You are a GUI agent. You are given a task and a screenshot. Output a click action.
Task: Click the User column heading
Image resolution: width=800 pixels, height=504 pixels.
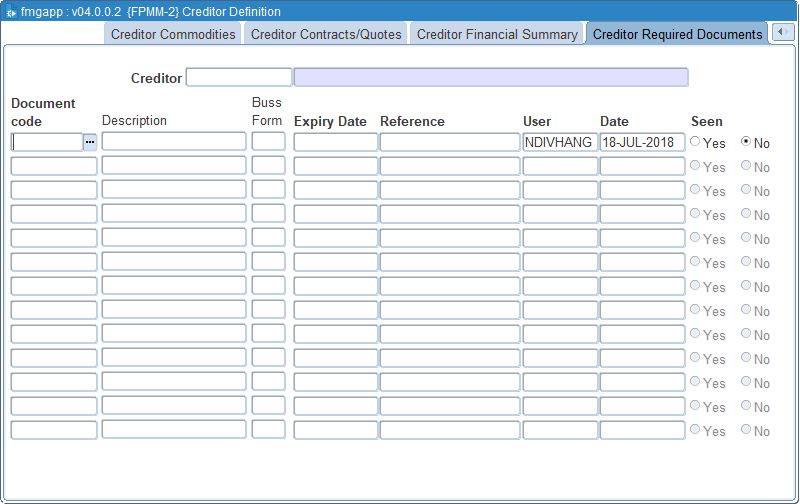point(537,121)
